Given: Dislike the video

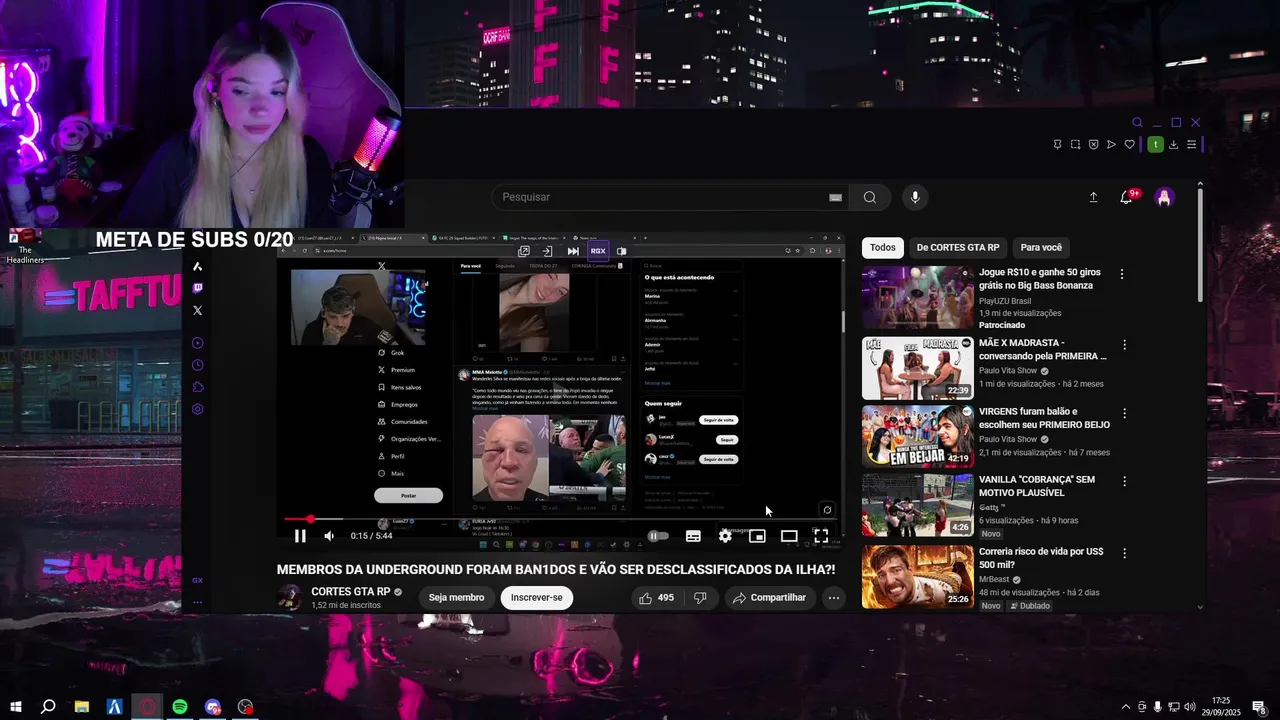Looking at the screenshot, I should click(x=700, y=598).
